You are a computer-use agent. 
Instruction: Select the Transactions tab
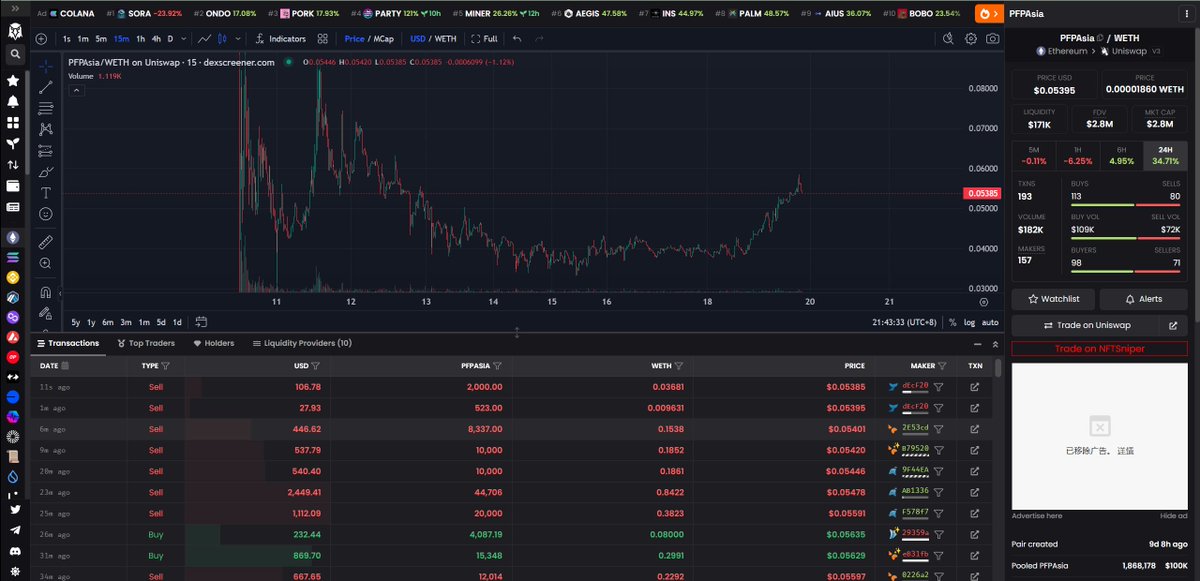coord(69,343)
